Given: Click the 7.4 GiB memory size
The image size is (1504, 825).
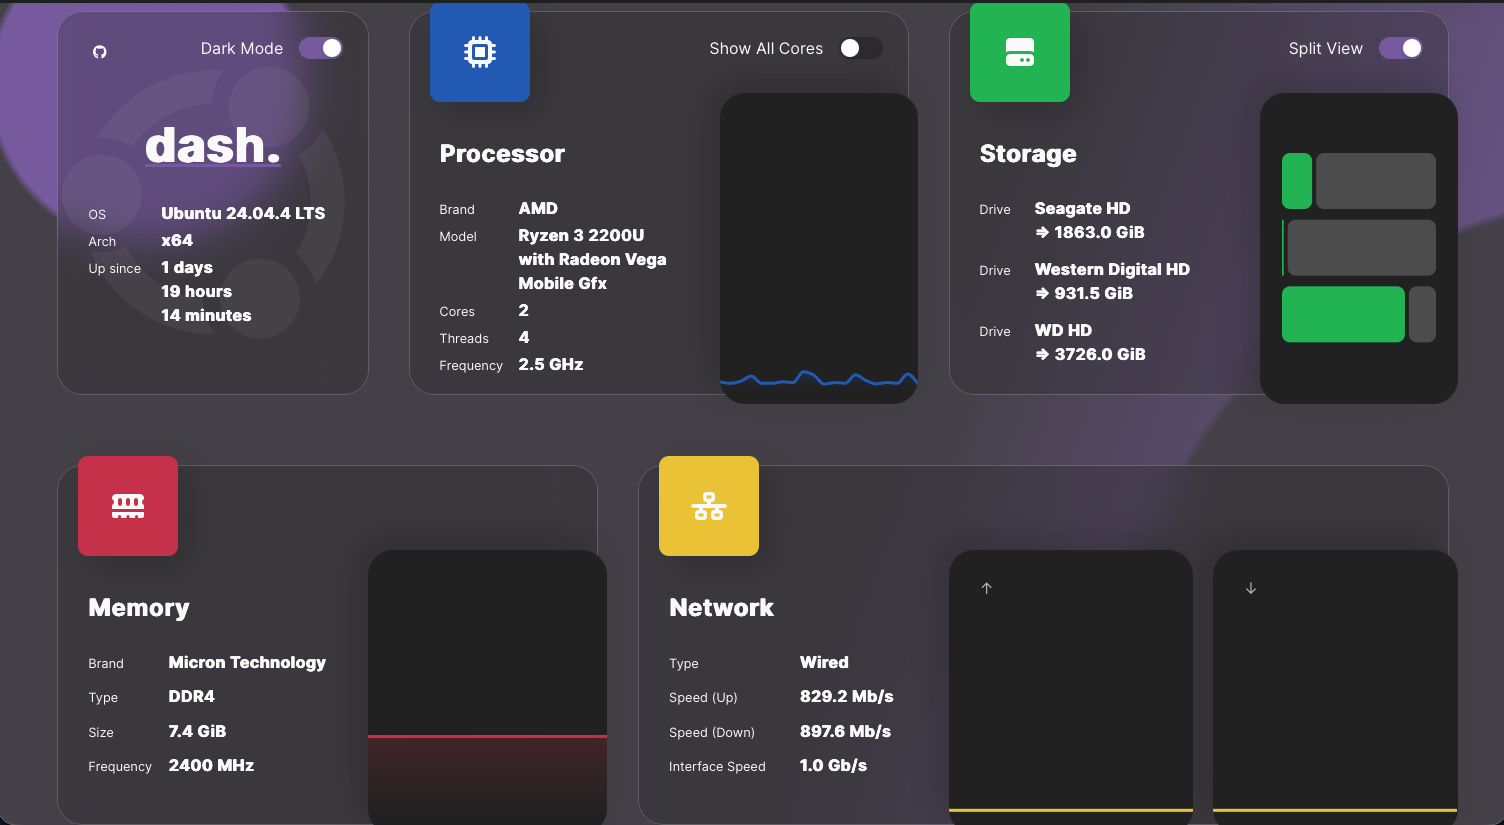Looking at the screenshot, I should (x=197, y=731).
